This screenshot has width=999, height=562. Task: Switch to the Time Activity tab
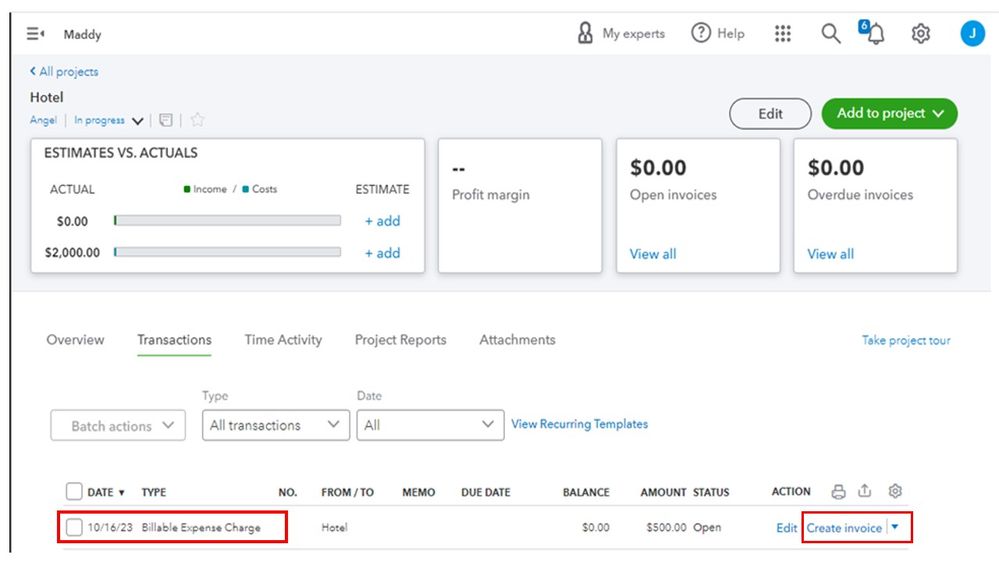(x=283, y=340)
